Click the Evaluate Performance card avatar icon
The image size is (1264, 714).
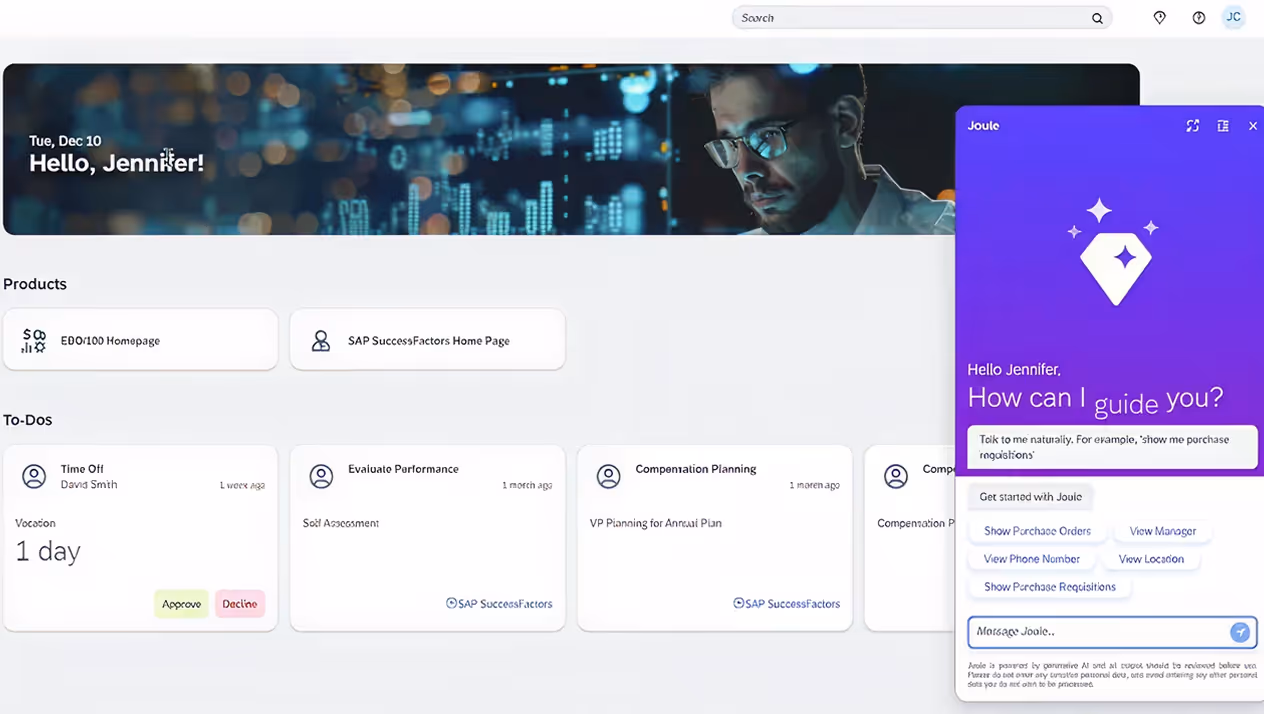point(321,477)
